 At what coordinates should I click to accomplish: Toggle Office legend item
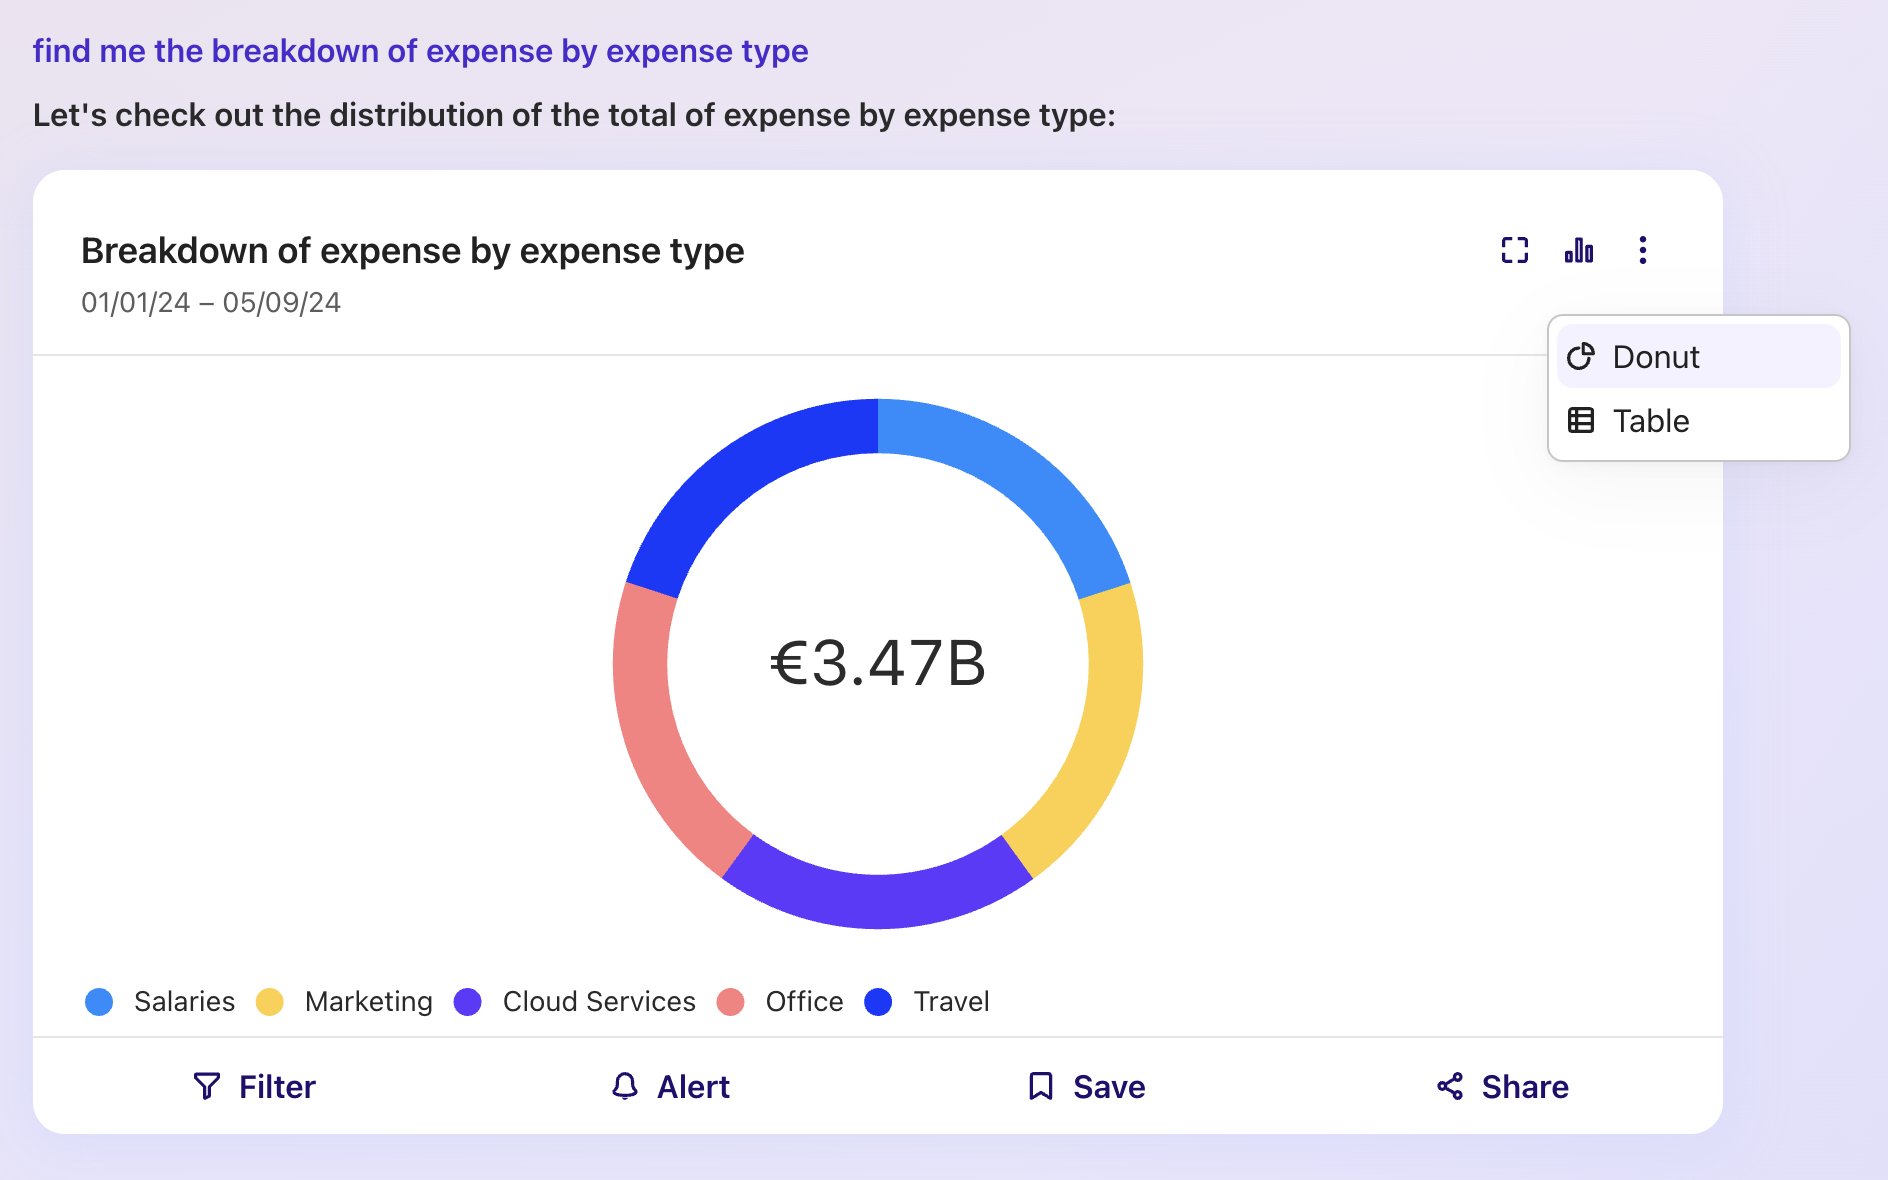pyautogui.click(x=781, y=1001)
